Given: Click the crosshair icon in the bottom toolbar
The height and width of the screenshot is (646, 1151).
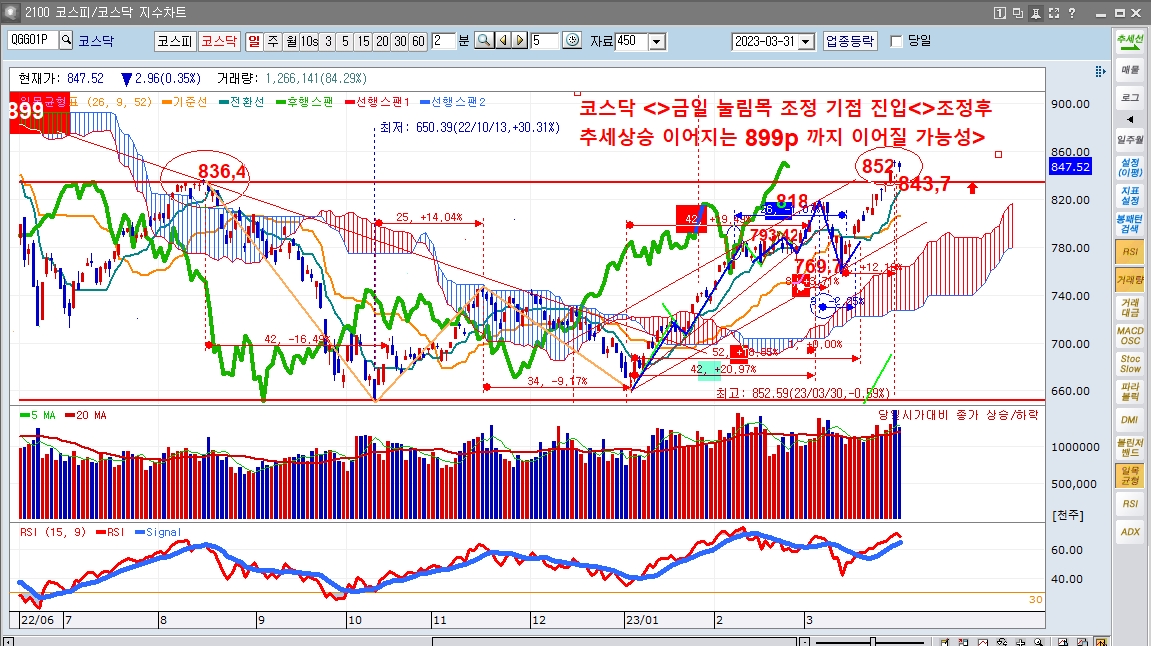Looking at the screenshot, I should [1021, 640].
